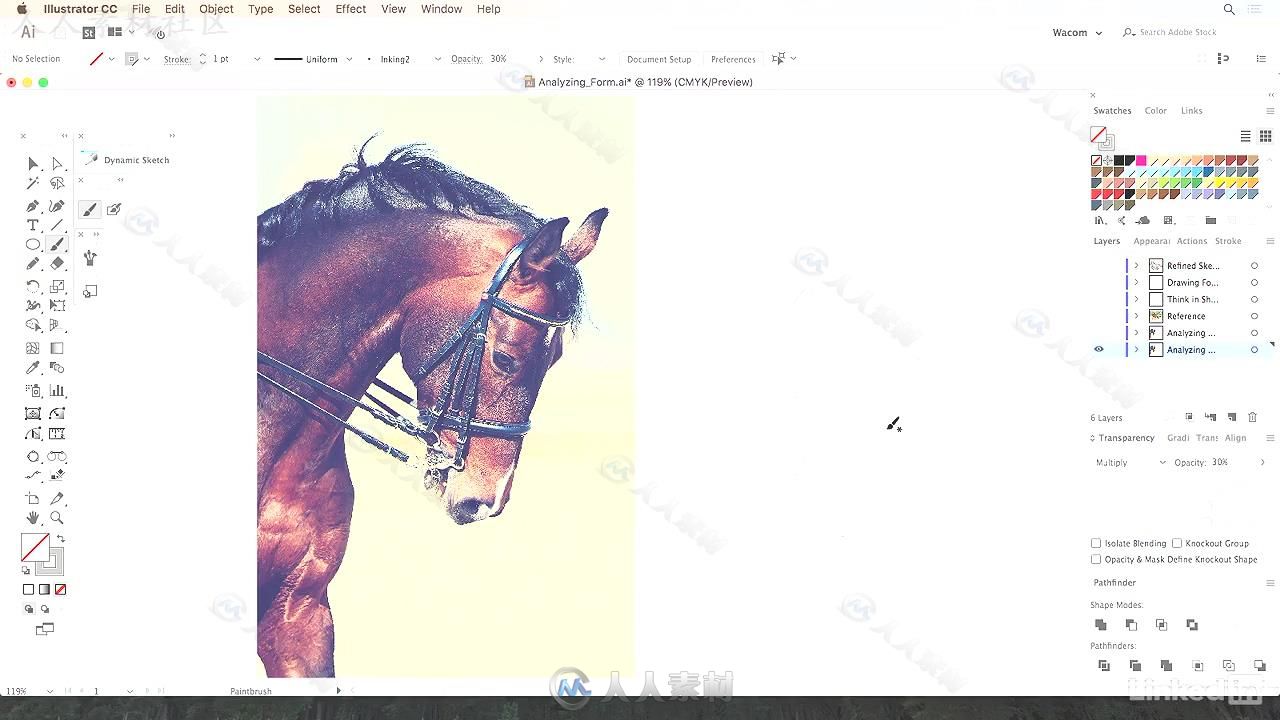
Task: Open the Multiply blending mode dropdown
Action: [x=1130, y=462]
